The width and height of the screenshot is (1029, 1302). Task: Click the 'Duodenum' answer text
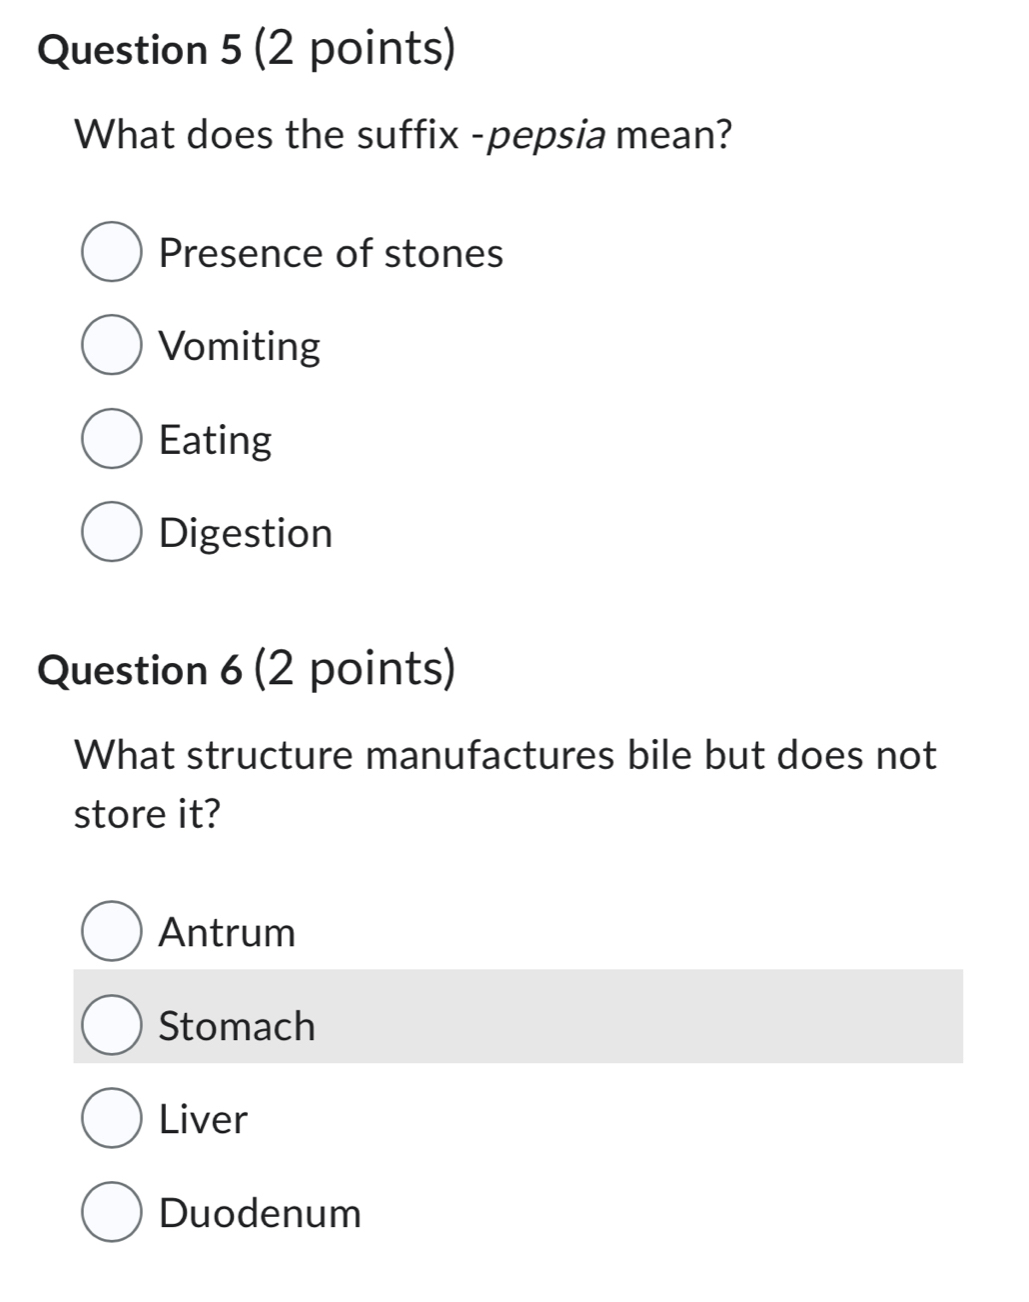[259, 1213]
